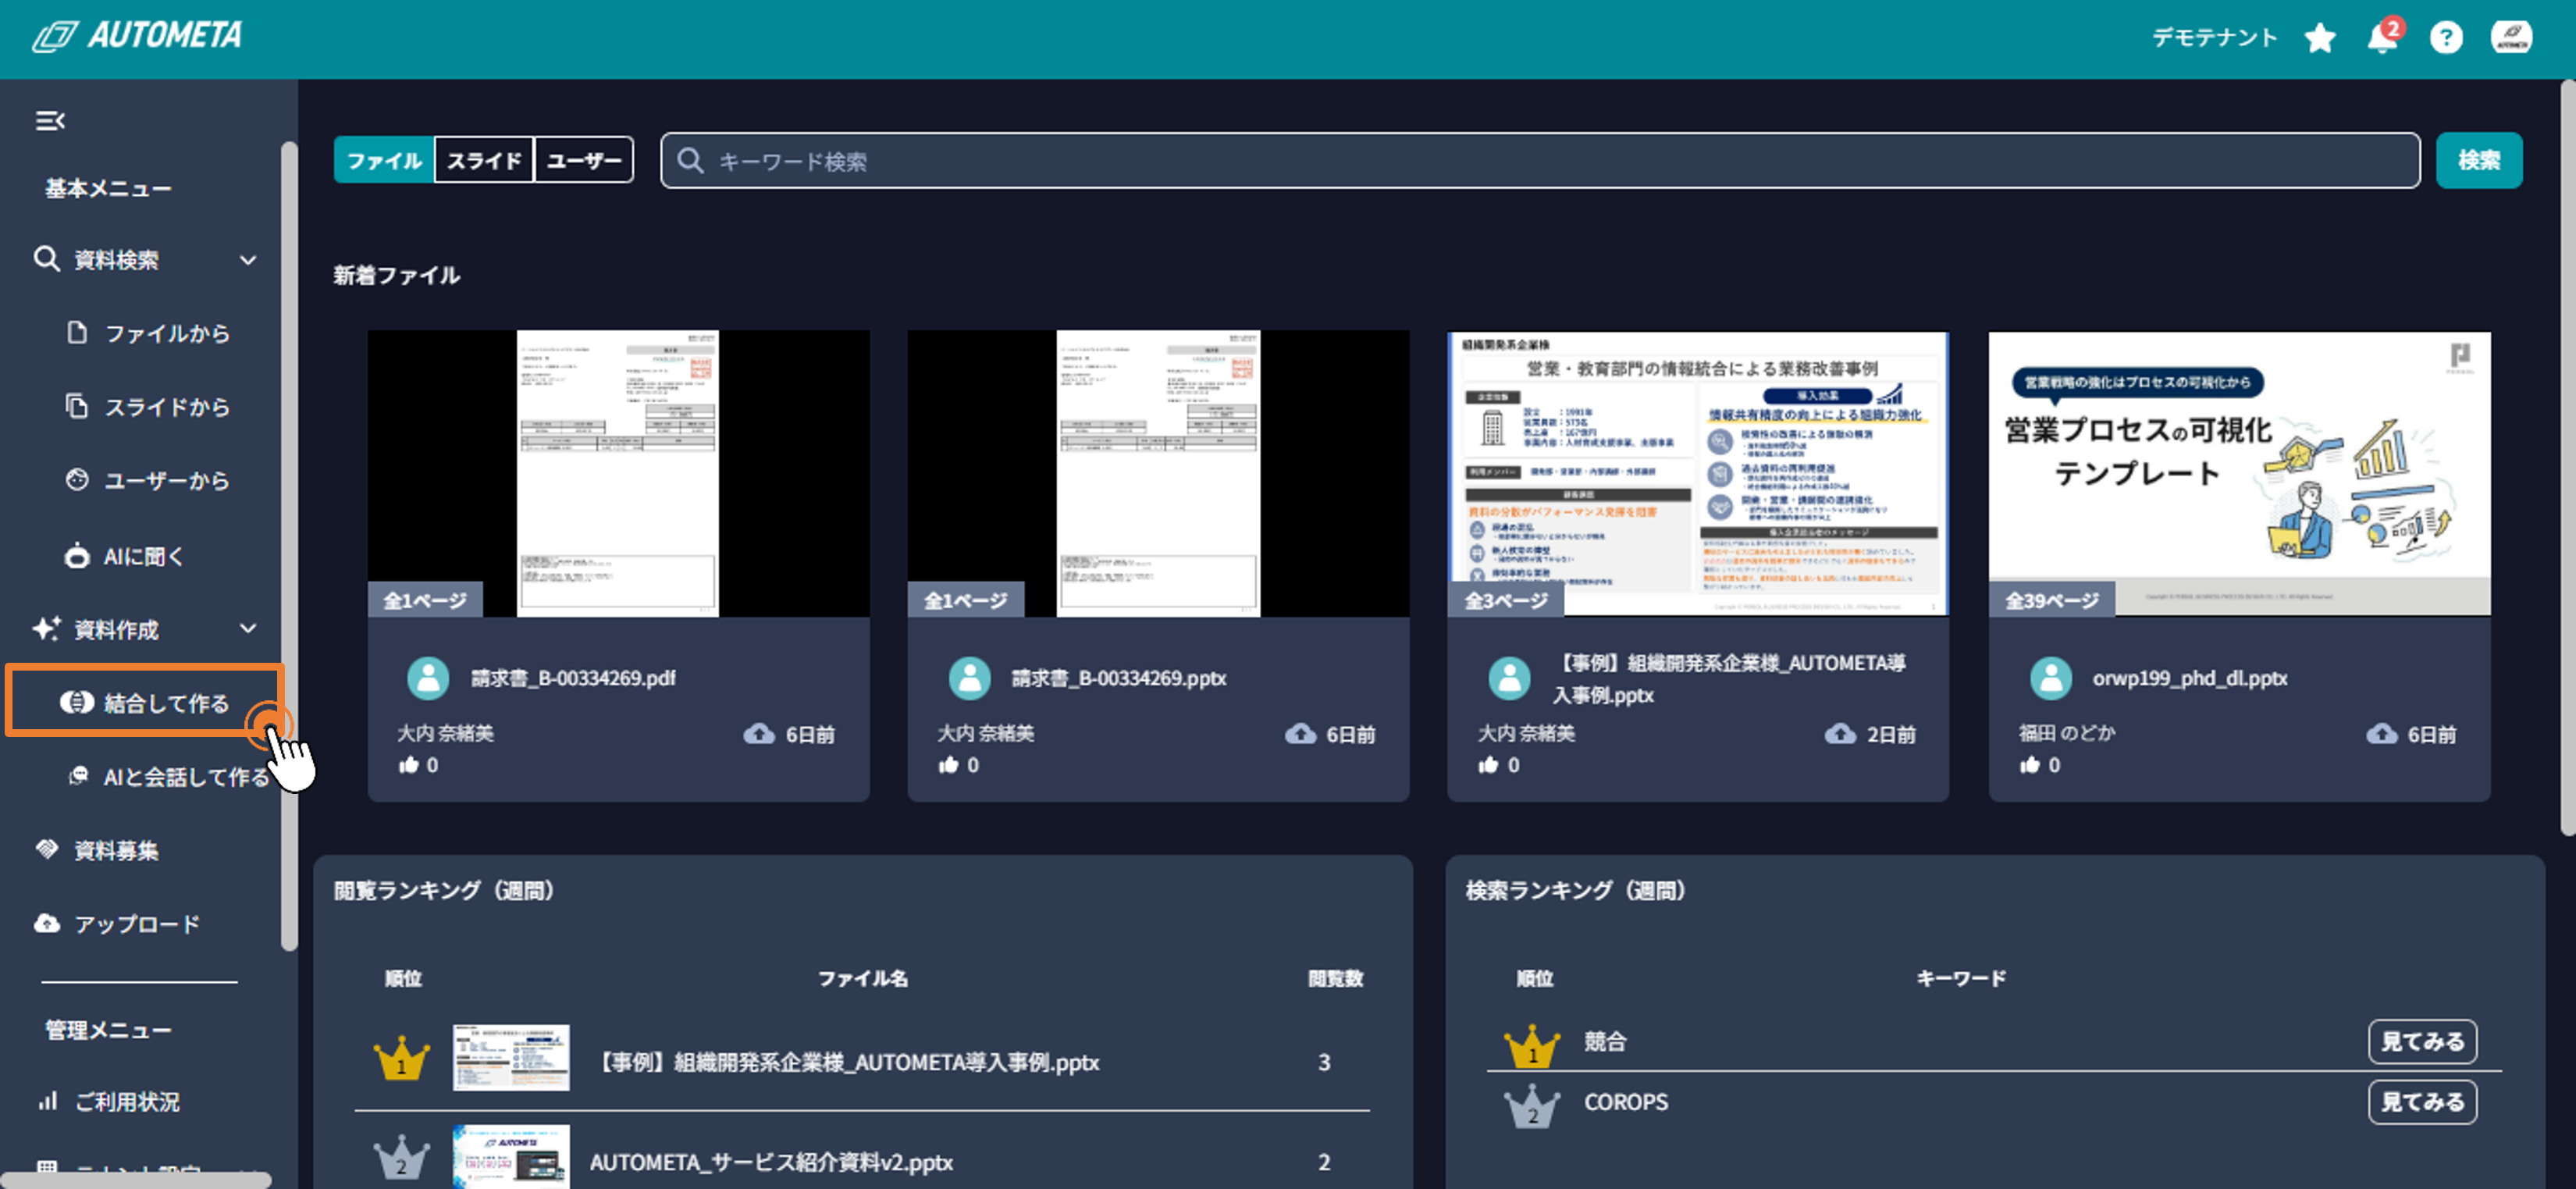Click the favorites star icon in header
2576x1189 pixels.
click(2319, 38)
